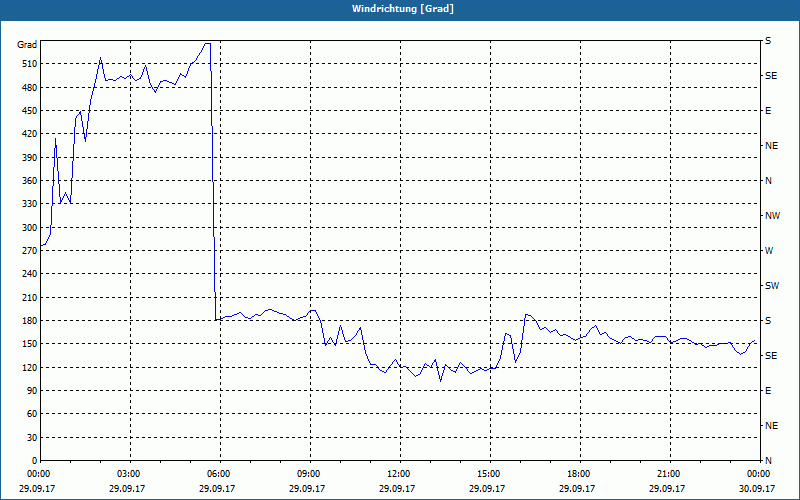Select the "29.09.17" date under "03:00"
Screen dimensions: 800x500
coord(127,488)
